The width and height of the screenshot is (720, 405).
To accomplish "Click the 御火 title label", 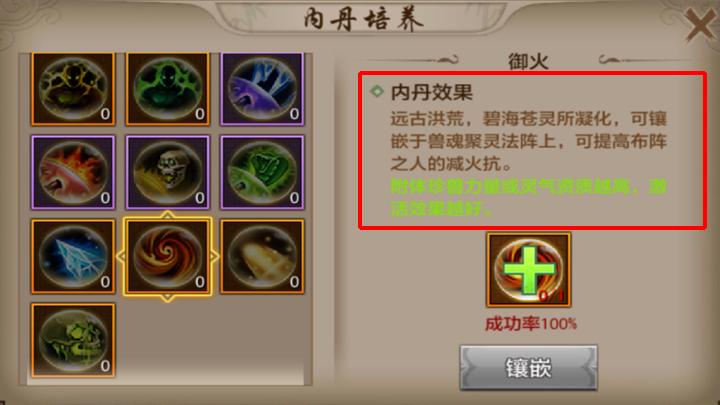I will (528, 62).
